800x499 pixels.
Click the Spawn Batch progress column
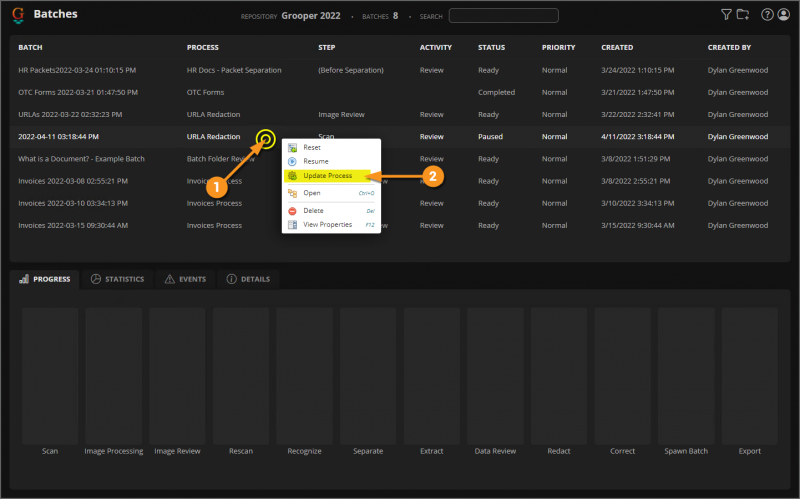click(x=686, y=376)
